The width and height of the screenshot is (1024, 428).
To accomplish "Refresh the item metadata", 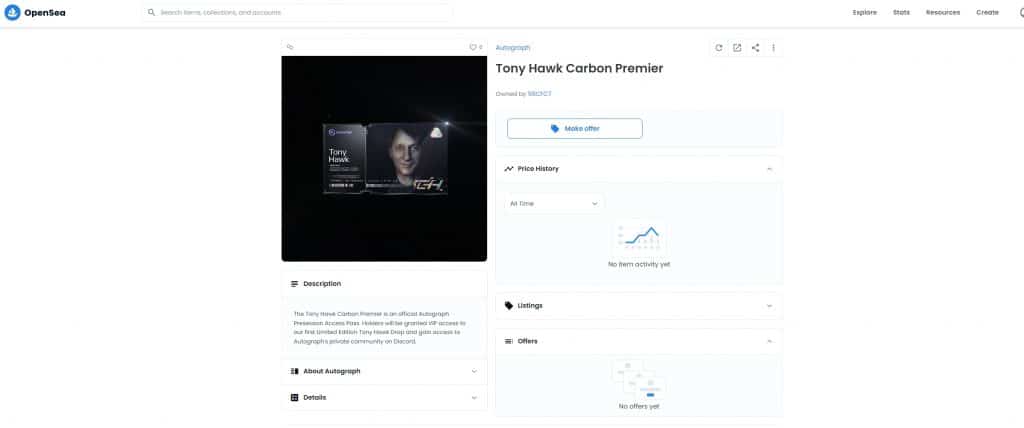I will coord(718,48).
